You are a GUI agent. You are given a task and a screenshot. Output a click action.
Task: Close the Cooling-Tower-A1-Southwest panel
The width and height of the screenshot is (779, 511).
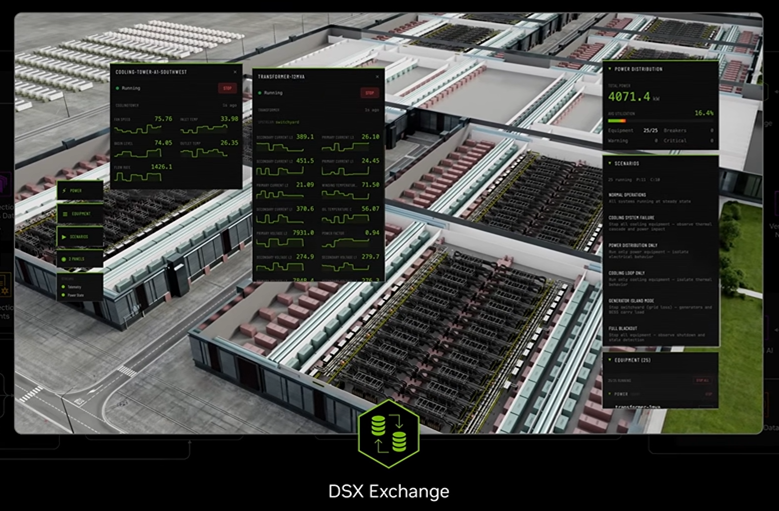(236, 72)
